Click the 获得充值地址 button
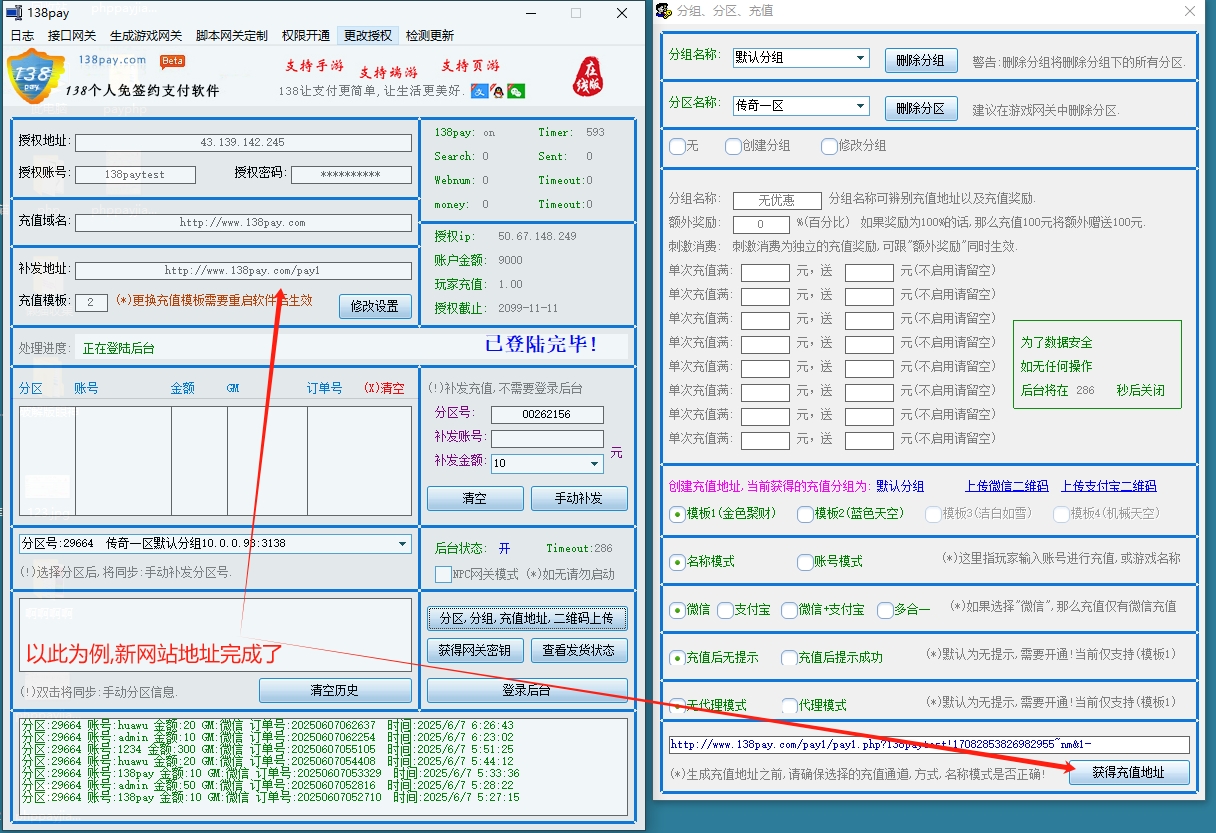The width and height of the screenshot is (1216, 833). [1128, 772]
